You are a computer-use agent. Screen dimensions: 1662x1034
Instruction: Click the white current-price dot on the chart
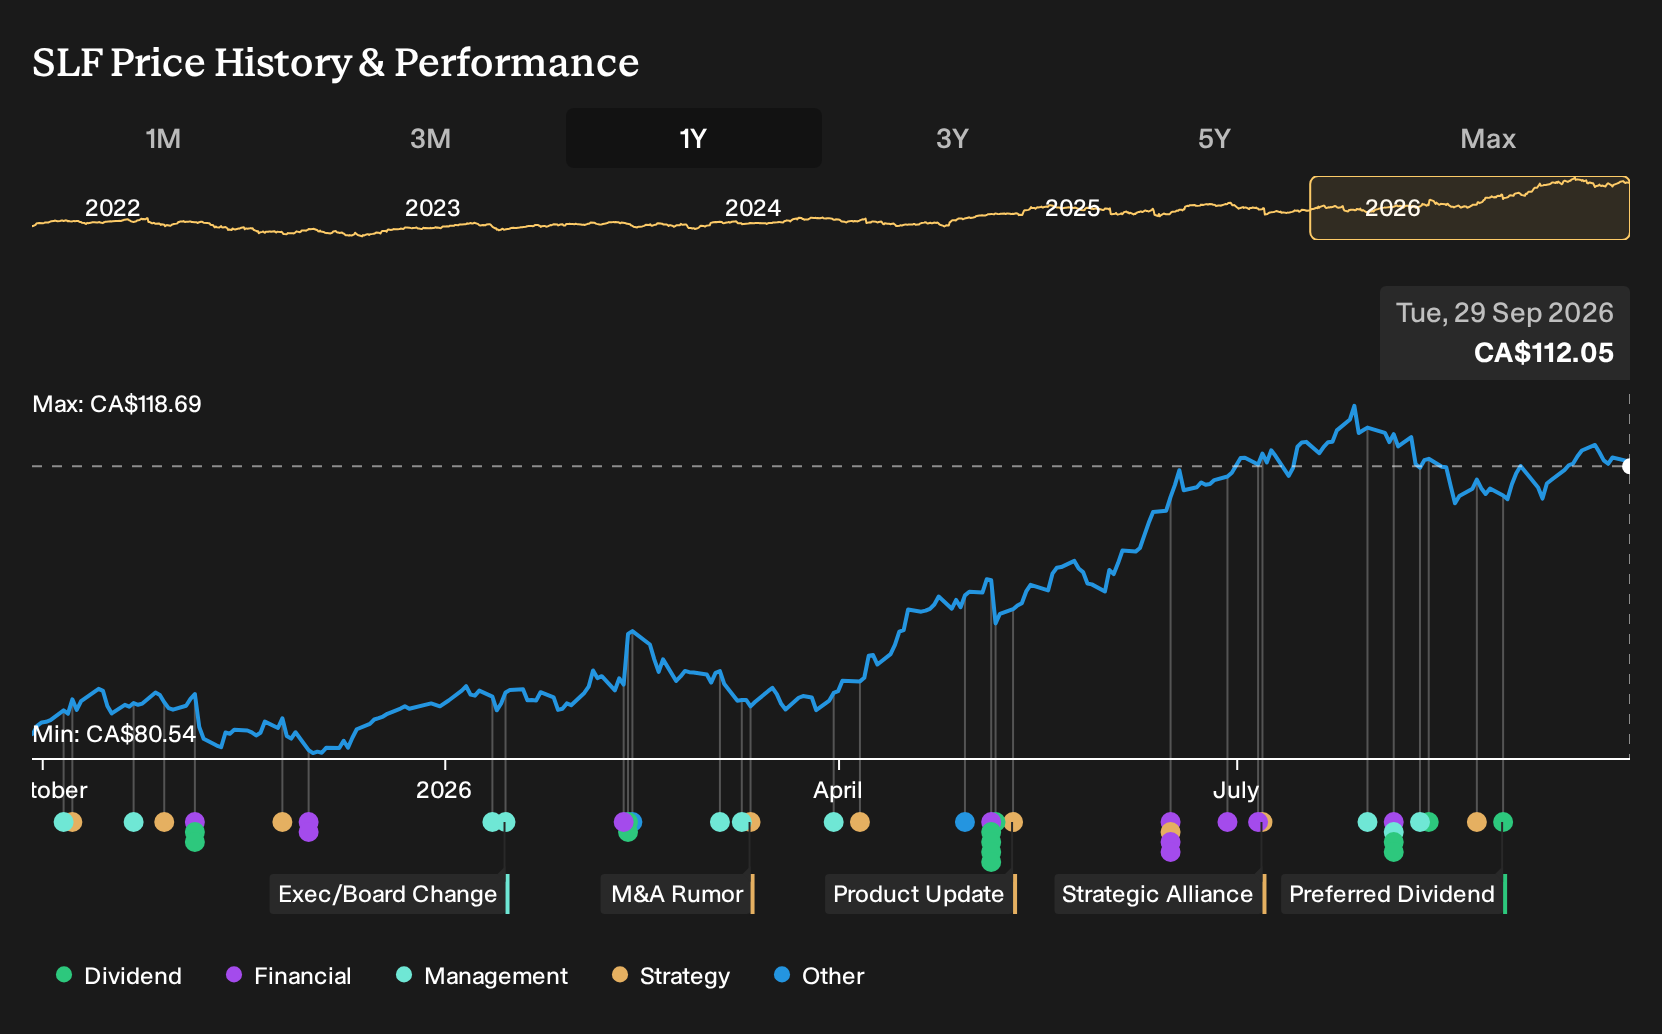point(1628,466)
